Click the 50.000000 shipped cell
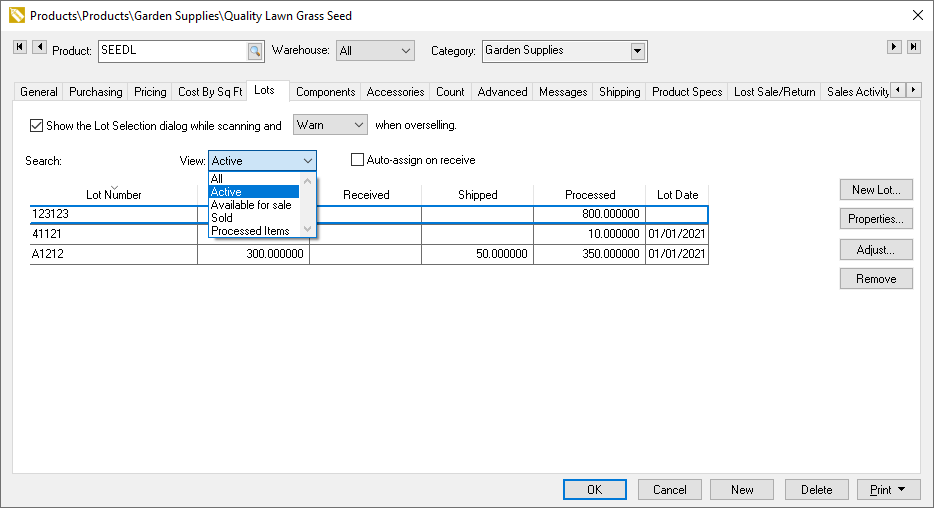934x508 pixels. click(478, 254)
